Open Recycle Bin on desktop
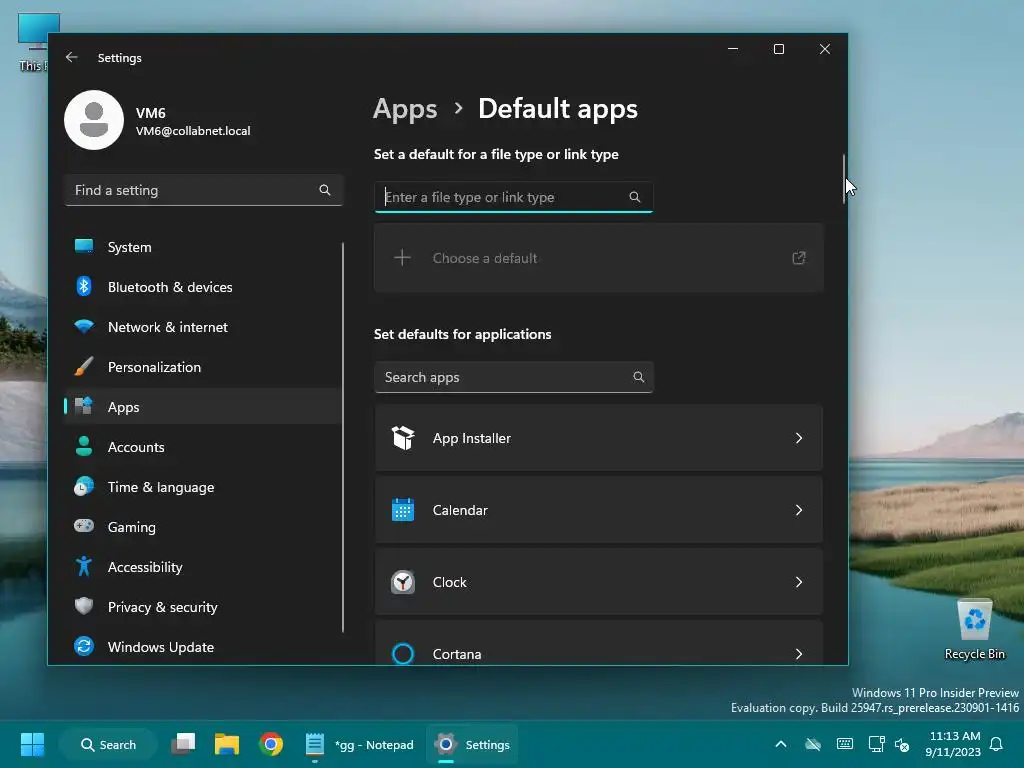This screenshot has width=1024, height=768. [x=974, y=629]
